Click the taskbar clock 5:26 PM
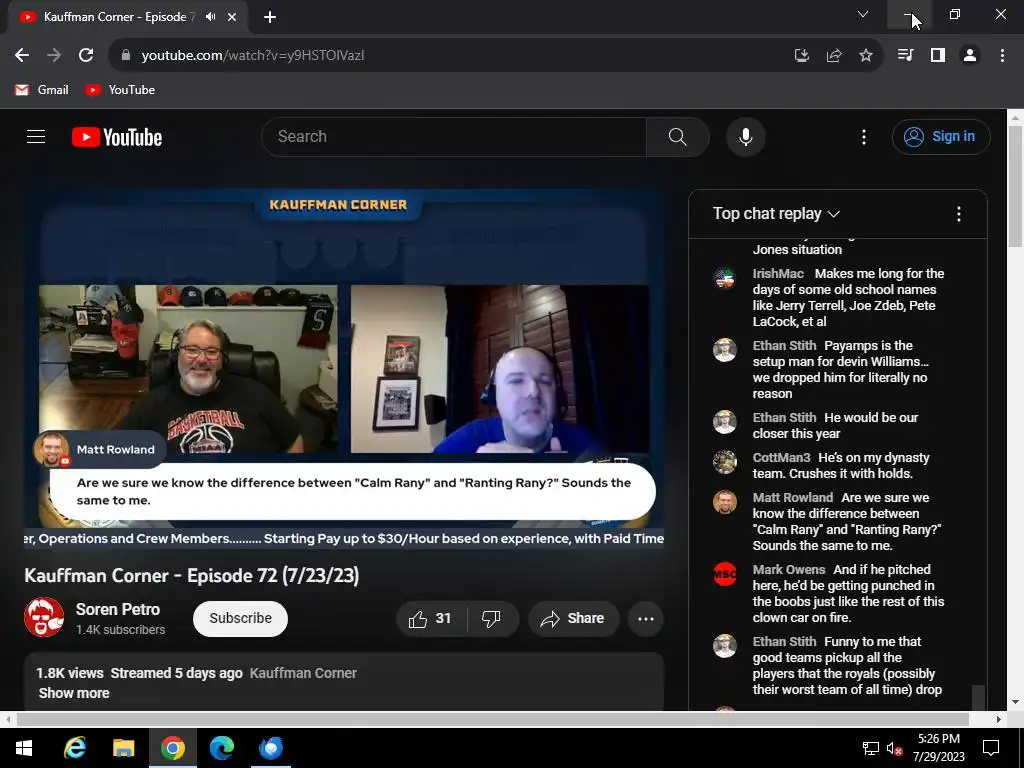Image resolution: width=1024 pixels, height=768 pixels. coord(939,739)
